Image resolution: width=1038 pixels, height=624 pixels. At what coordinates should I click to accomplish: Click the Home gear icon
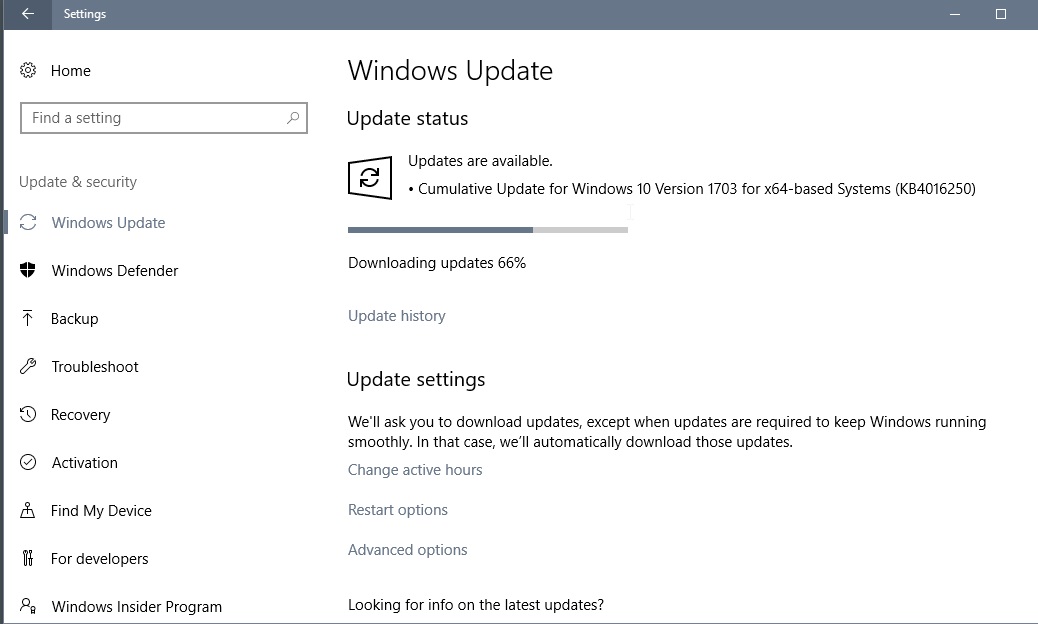[x=28, y=70]
